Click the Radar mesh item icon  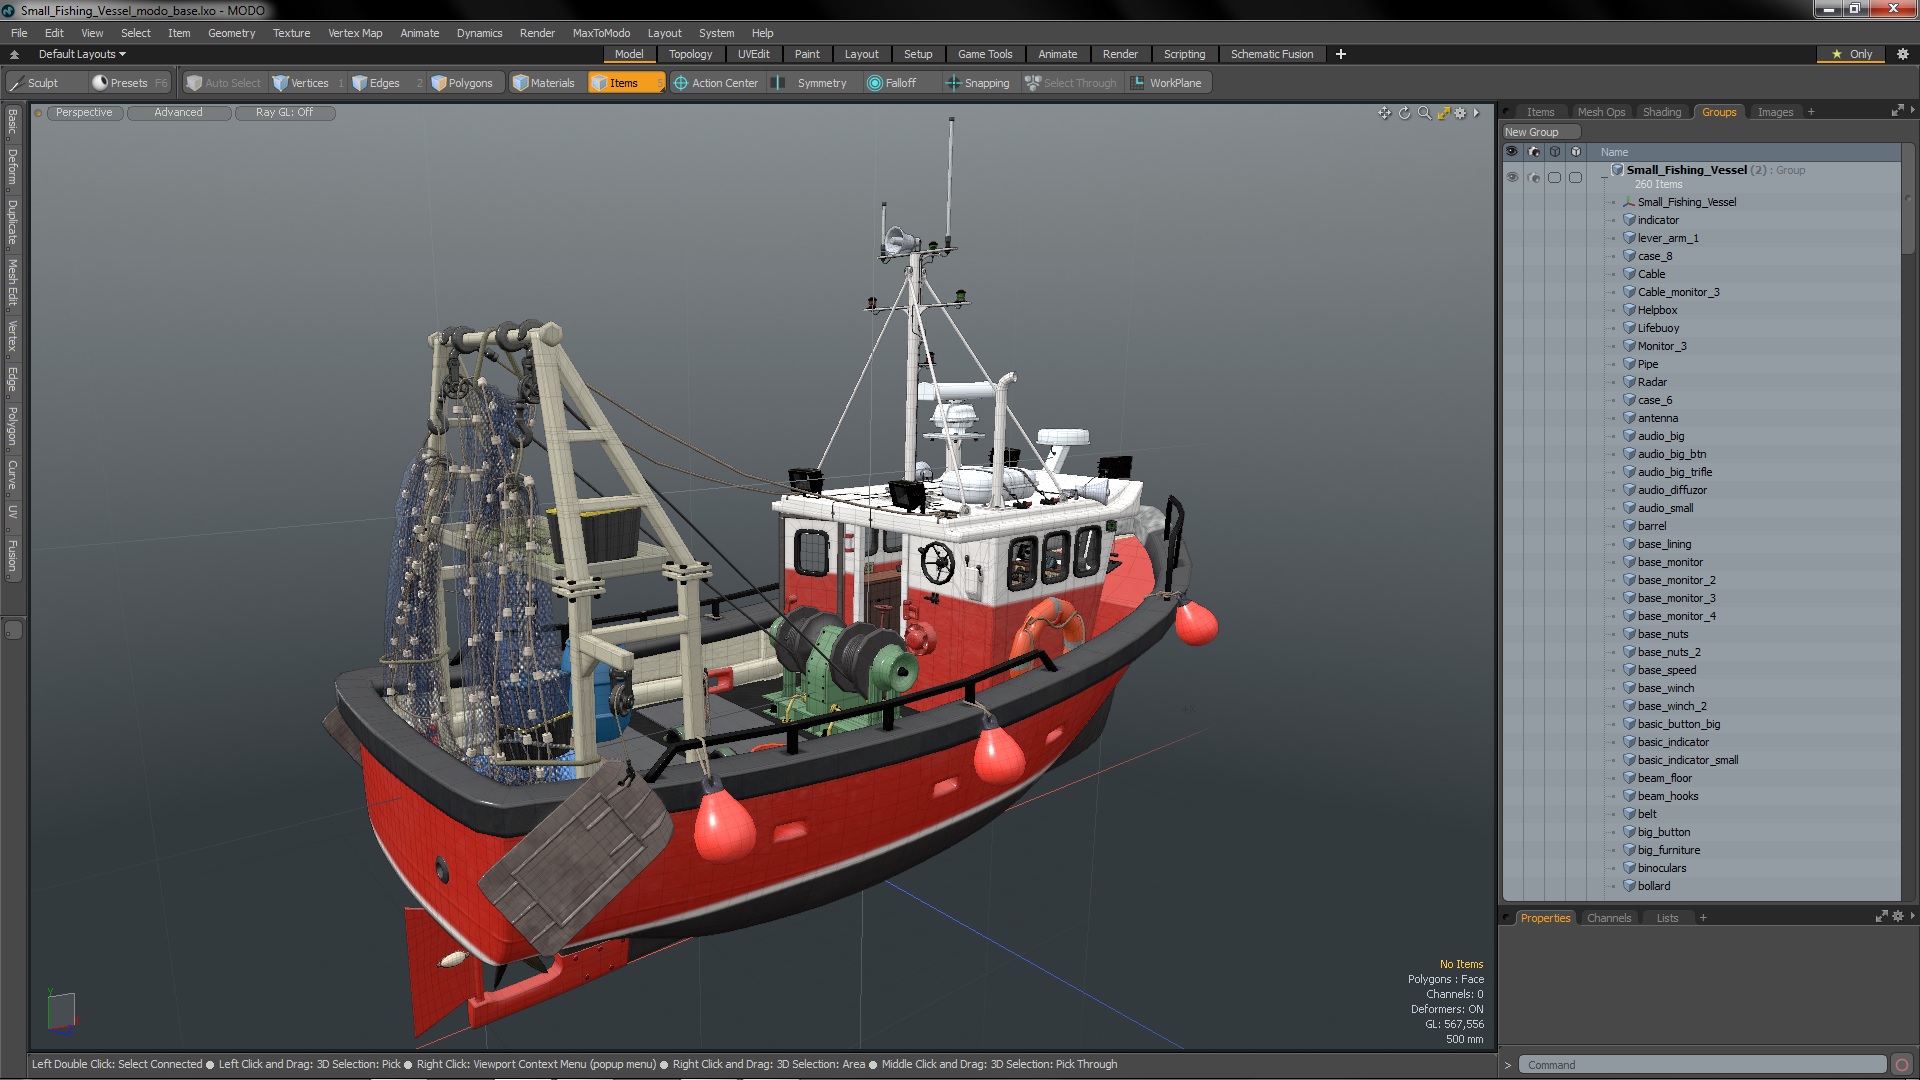click(1629, 382)
